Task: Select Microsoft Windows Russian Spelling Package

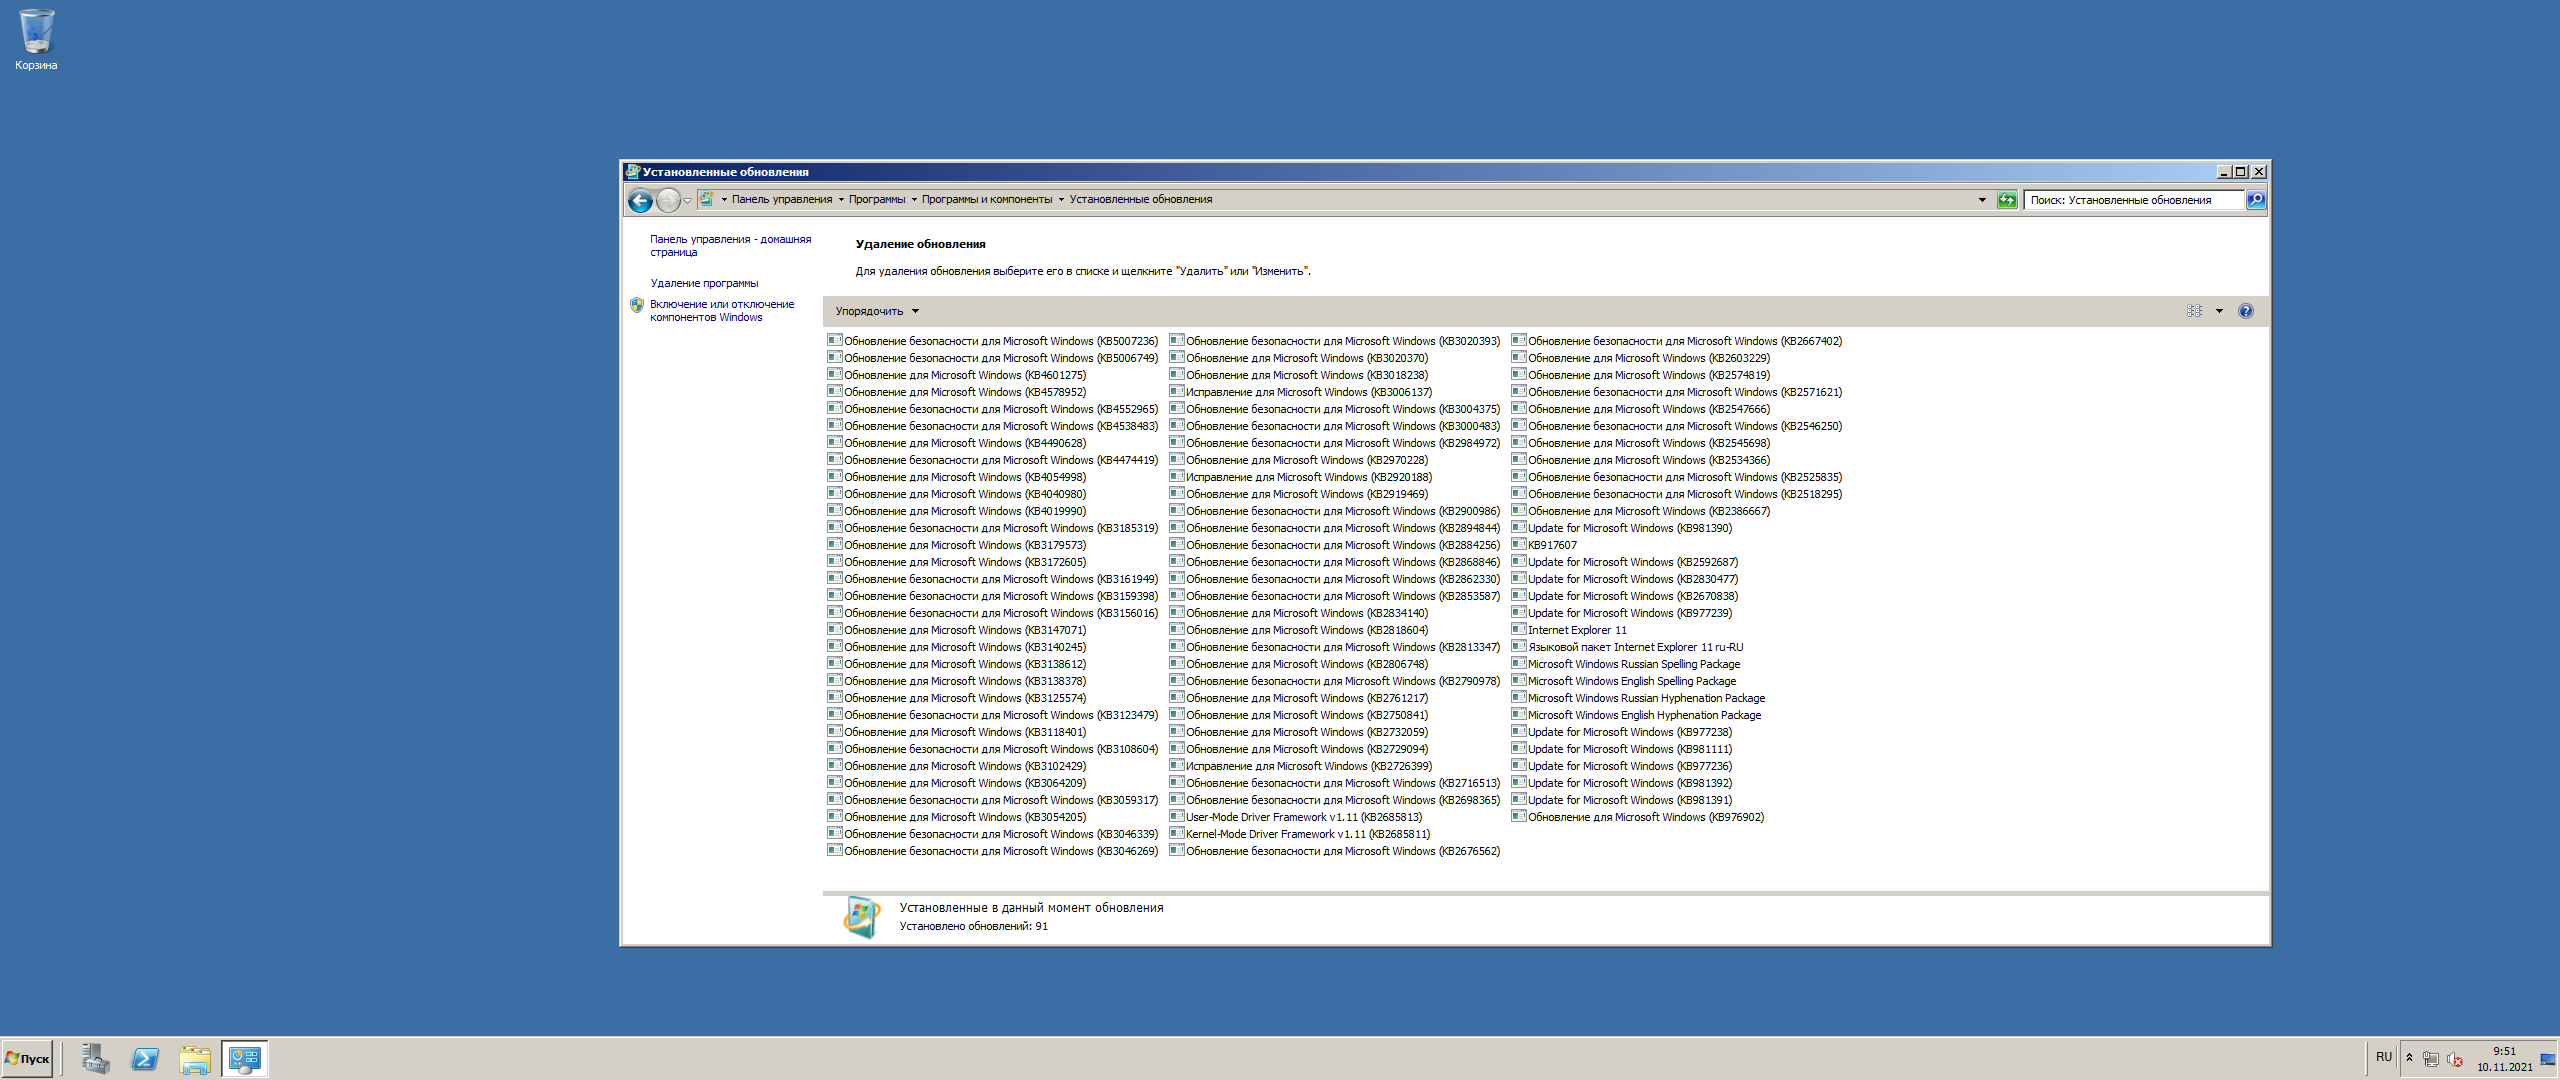Action: [x=1626, y=664]
